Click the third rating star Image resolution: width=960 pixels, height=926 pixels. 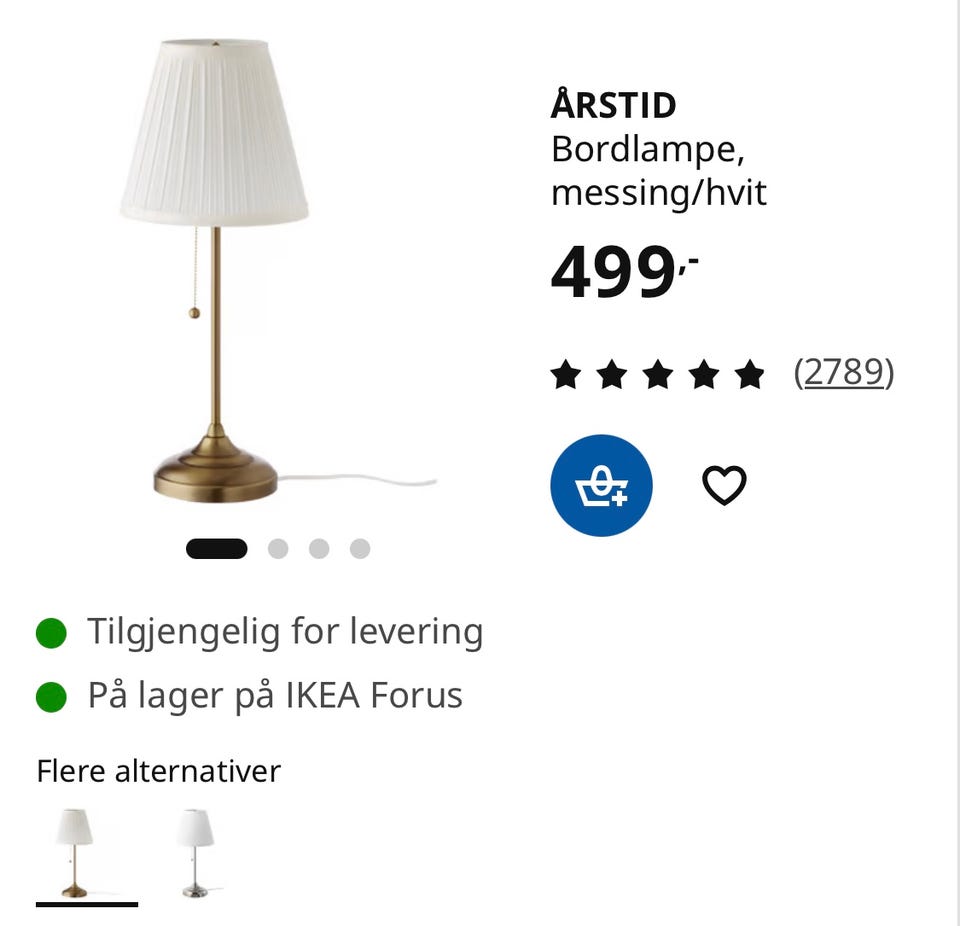pyautogui.click(x=658, y=374)
